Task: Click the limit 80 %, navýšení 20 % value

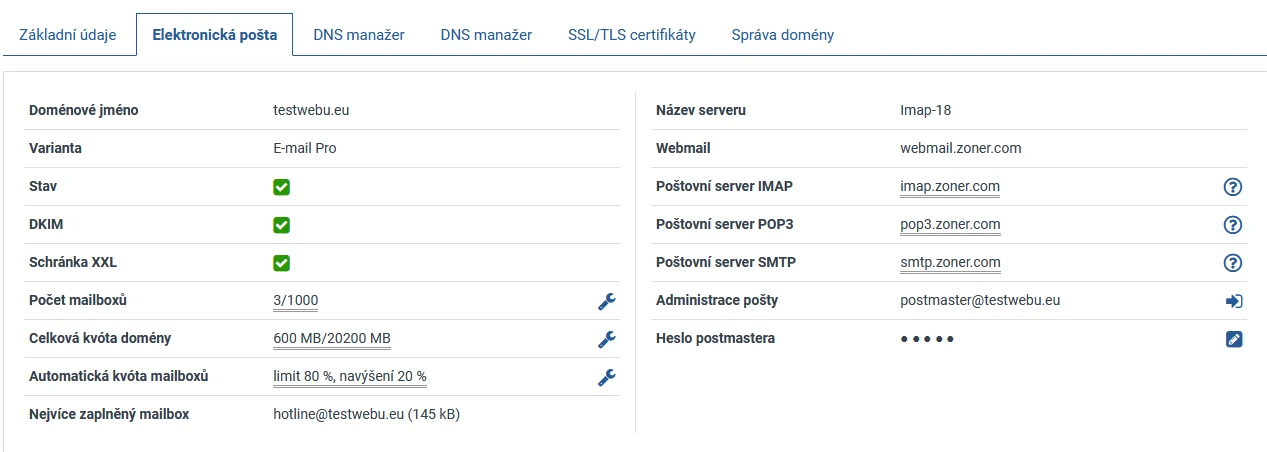Action: click(350, 376)
